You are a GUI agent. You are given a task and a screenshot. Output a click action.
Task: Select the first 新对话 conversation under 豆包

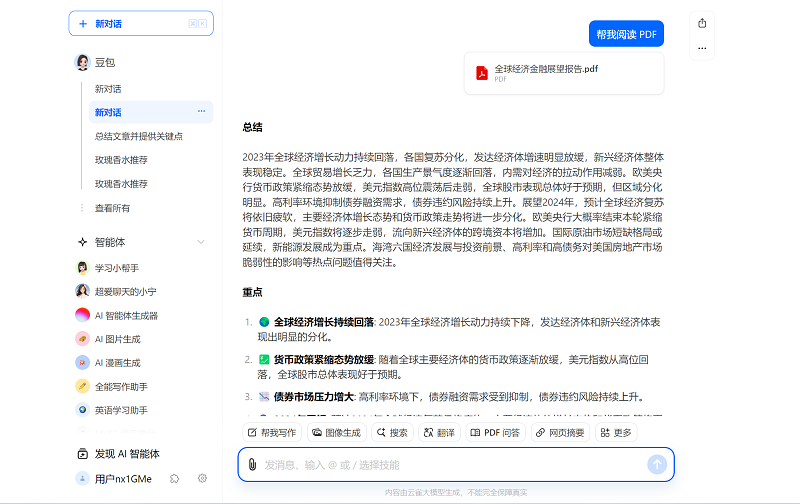pos(108,89)
